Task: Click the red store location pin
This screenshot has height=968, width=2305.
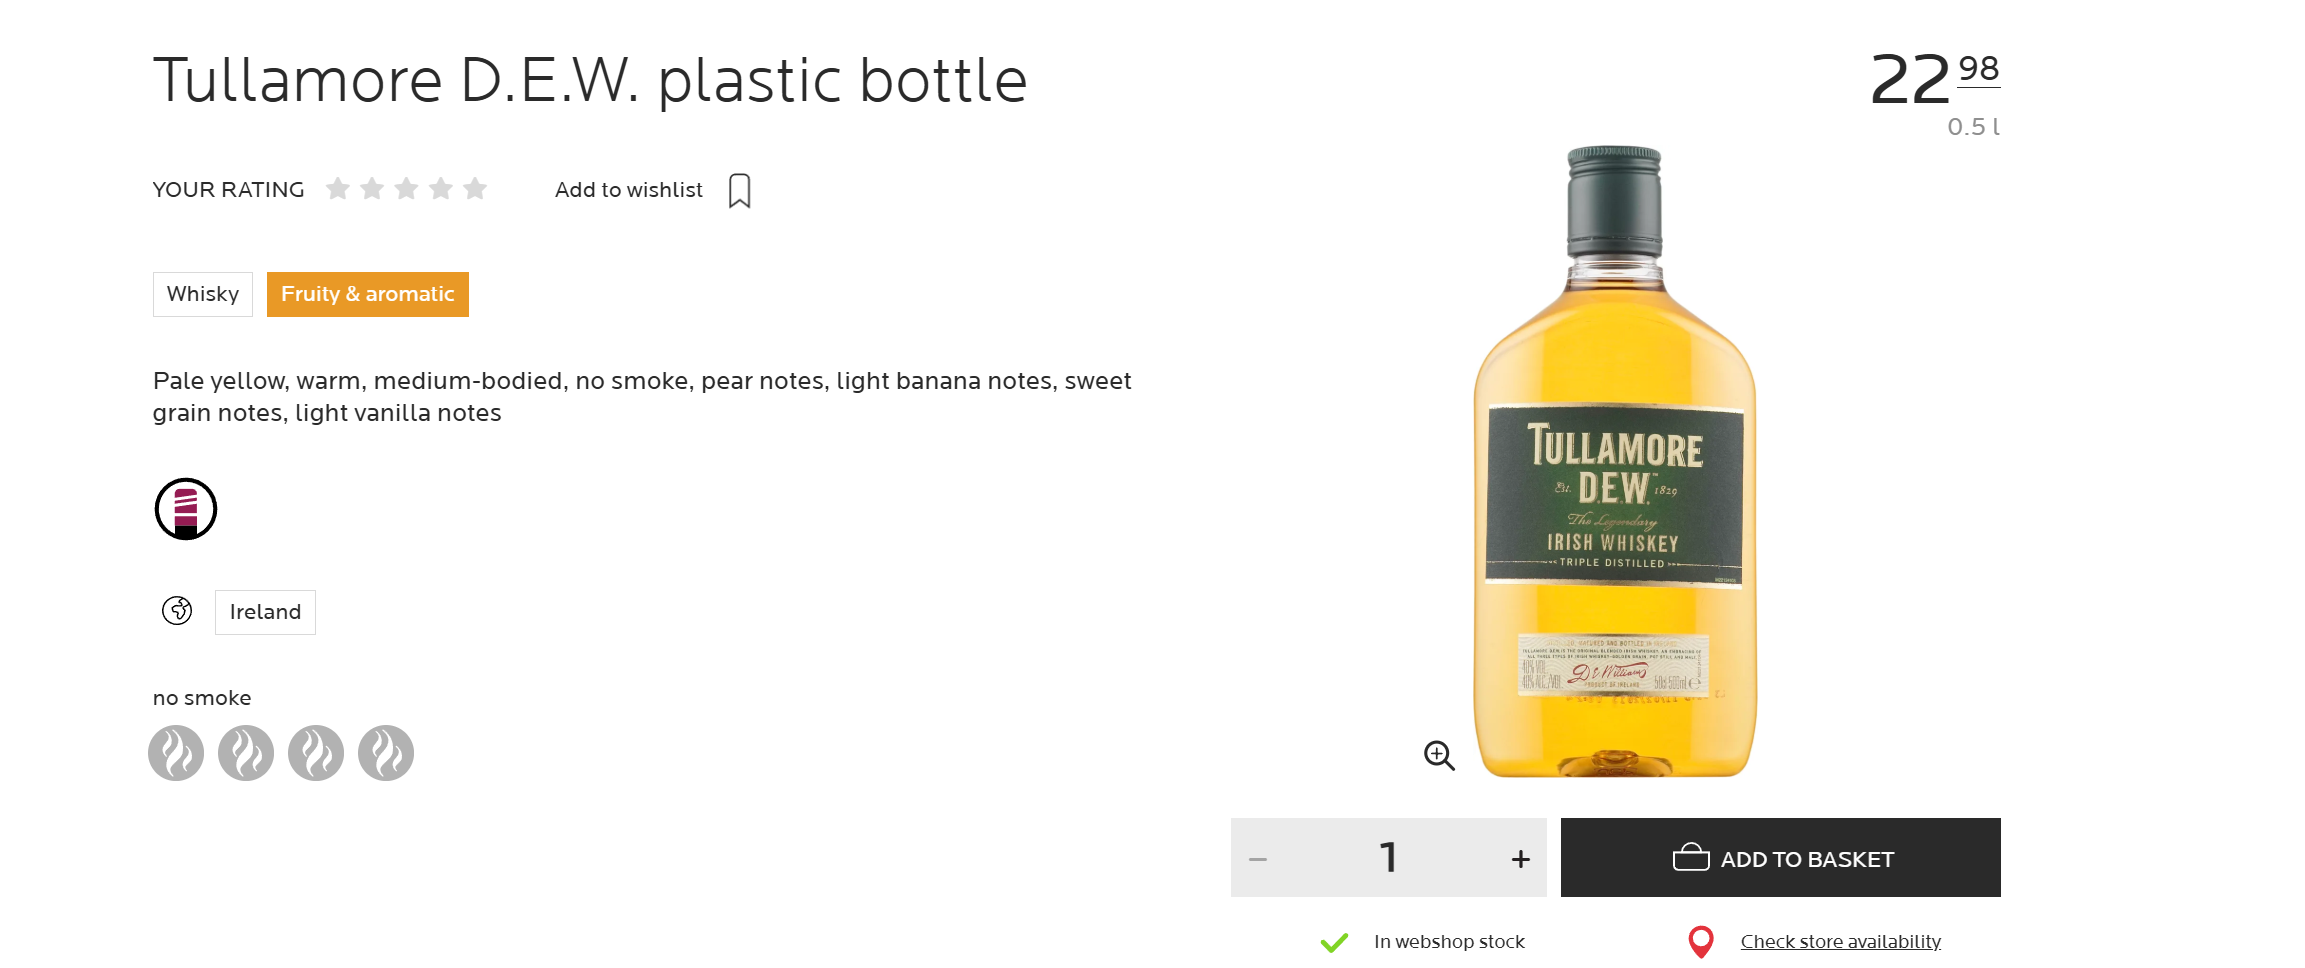Action: (x=1700, y=942)
